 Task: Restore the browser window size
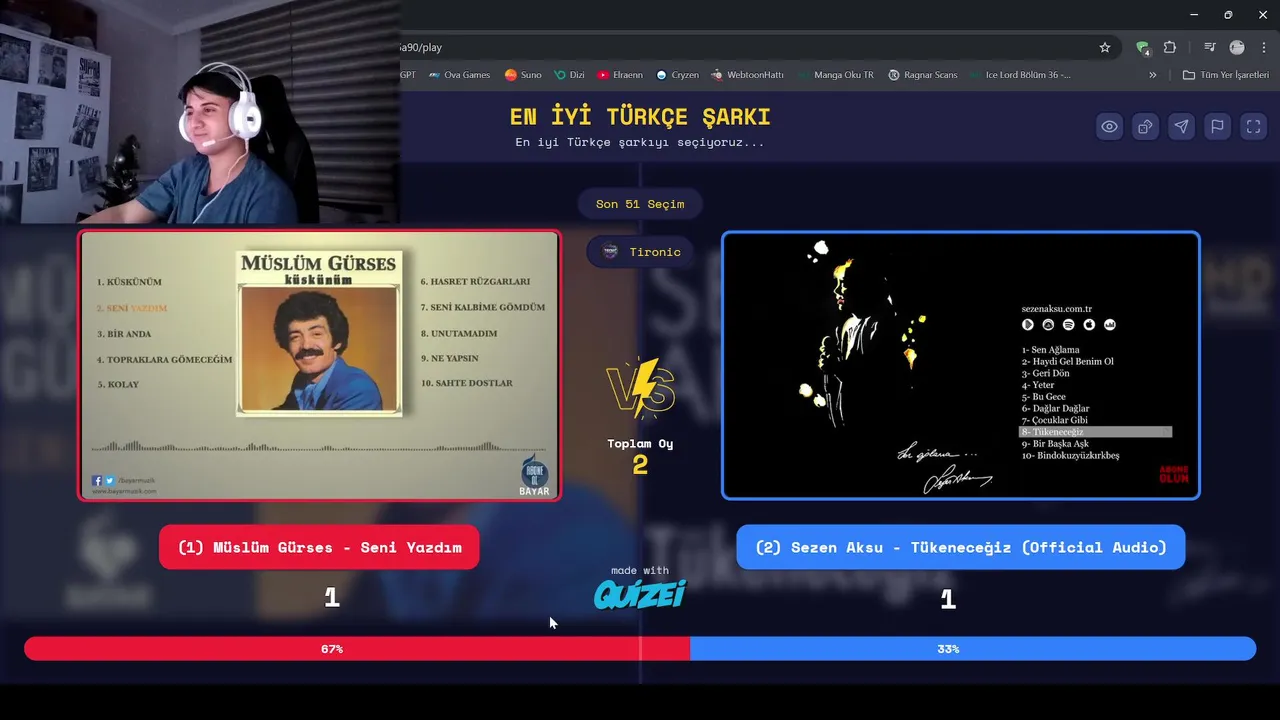tap(1228, 15)
